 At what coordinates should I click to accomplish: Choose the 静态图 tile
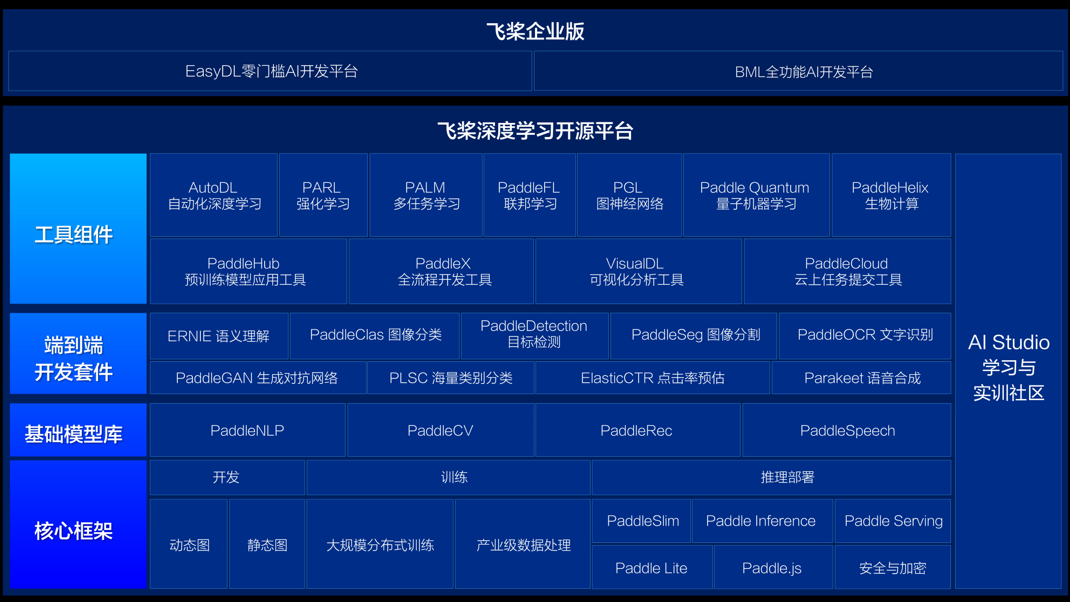(267, 544)
